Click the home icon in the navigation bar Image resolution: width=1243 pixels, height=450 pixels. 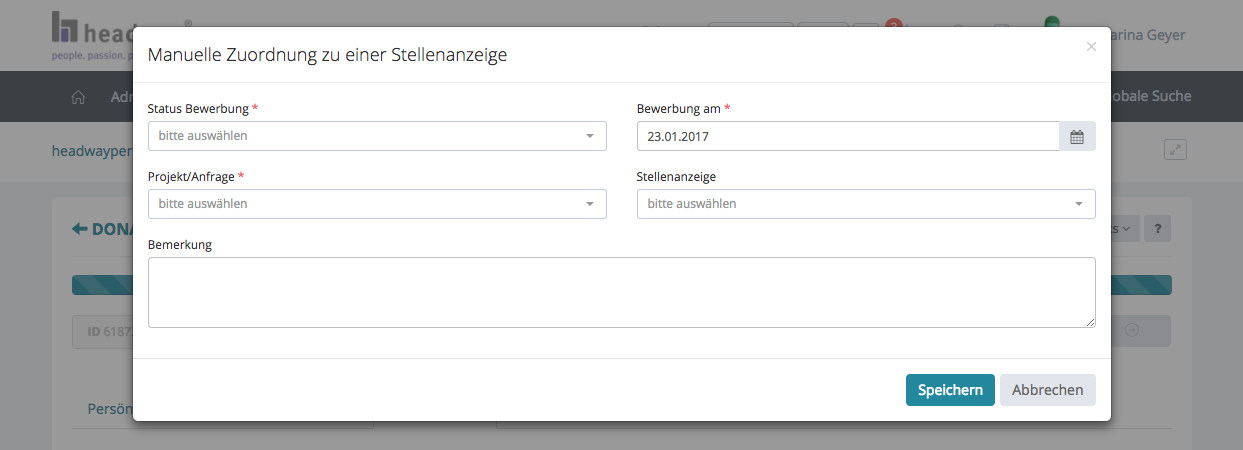[78, 97]
